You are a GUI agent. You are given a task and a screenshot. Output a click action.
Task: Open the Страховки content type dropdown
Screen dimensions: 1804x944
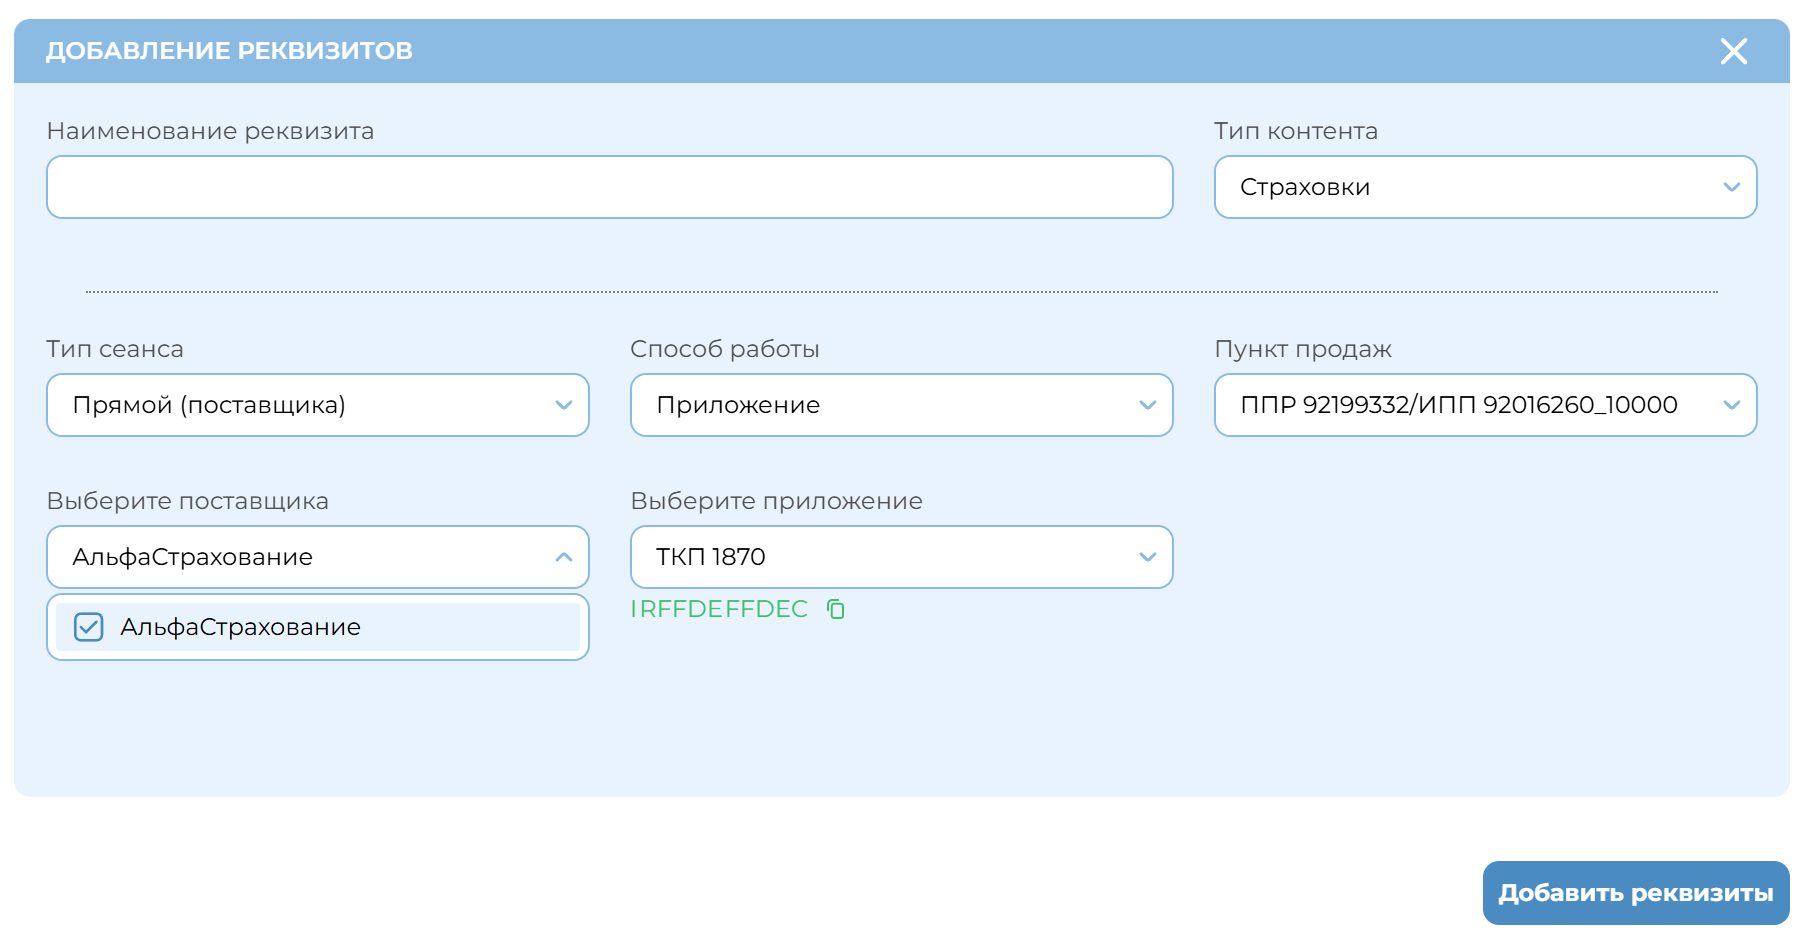pos(1470,187)
